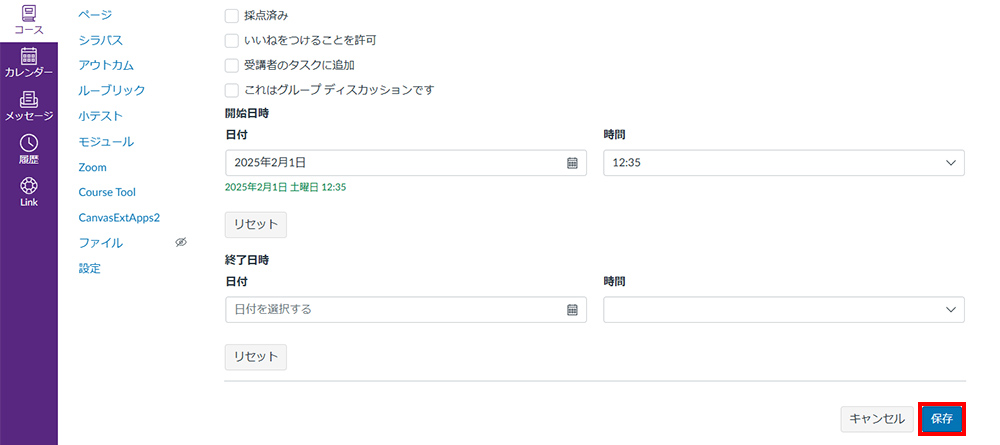Enable いいねをつけることを許可 checkbox

[232, 41]
